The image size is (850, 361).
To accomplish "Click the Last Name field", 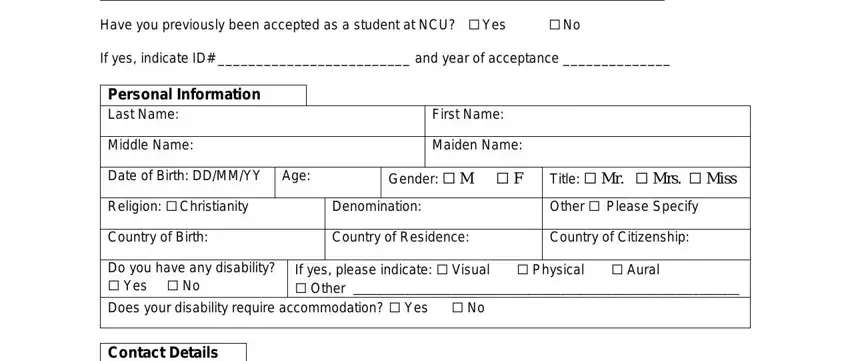I will (x=262, y=121).
